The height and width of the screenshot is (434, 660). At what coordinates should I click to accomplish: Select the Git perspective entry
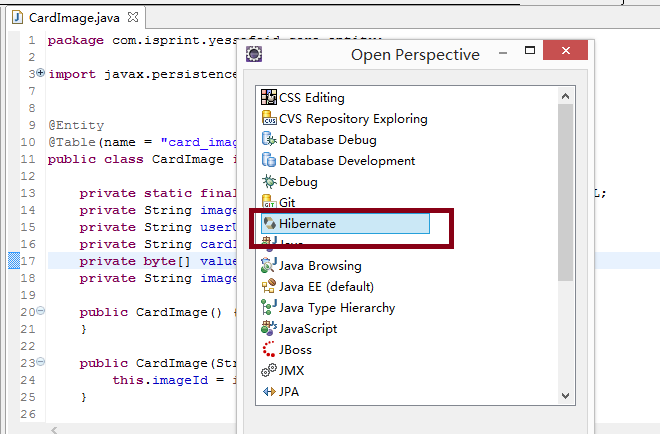[x=287, y=202]
